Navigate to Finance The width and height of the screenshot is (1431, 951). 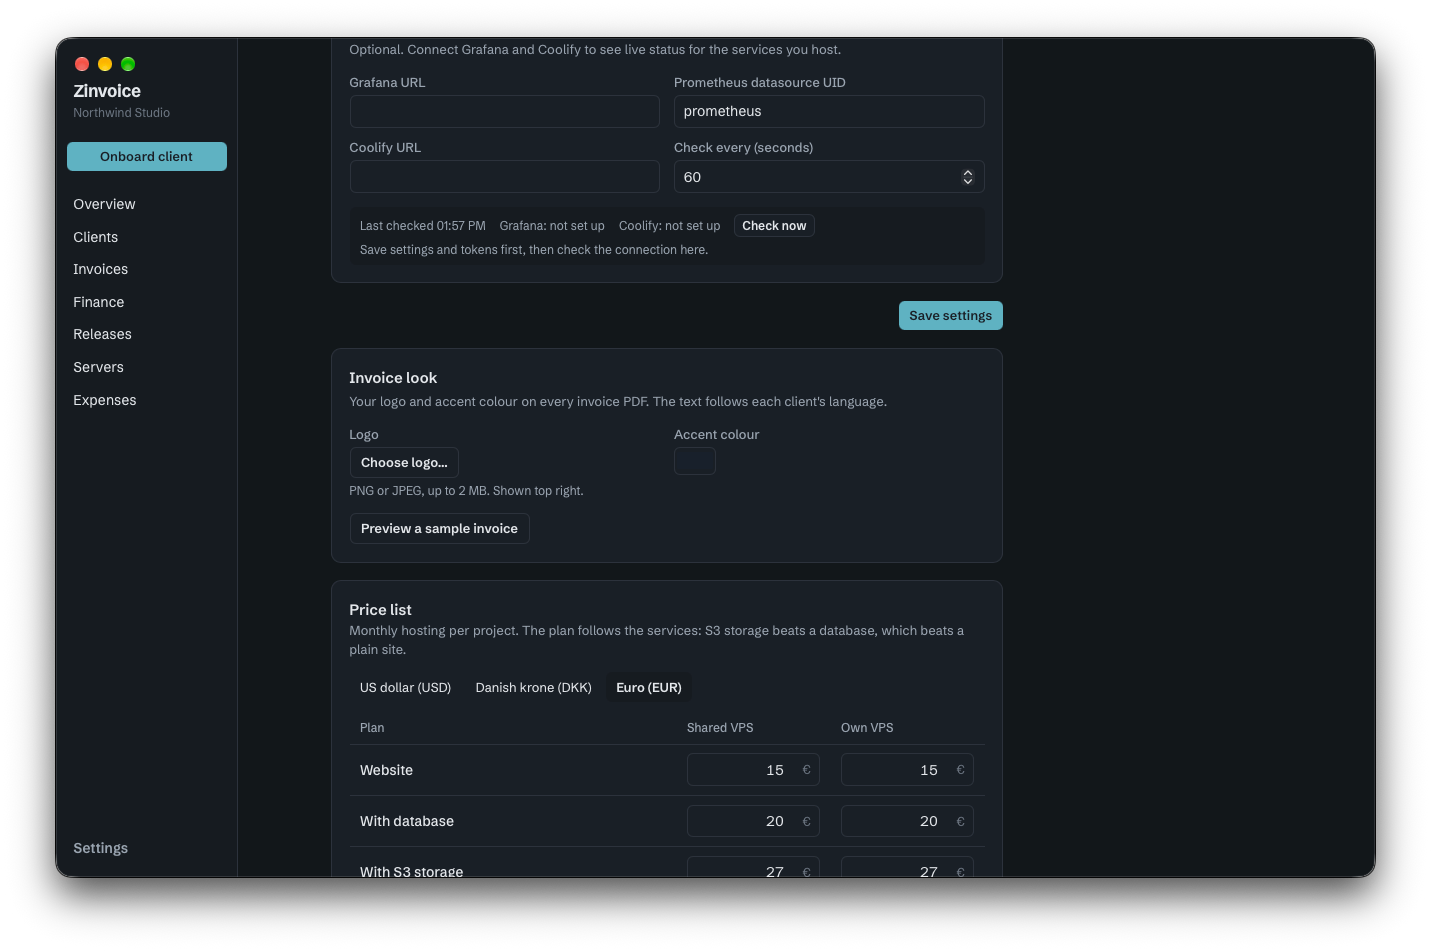point(99,302)
